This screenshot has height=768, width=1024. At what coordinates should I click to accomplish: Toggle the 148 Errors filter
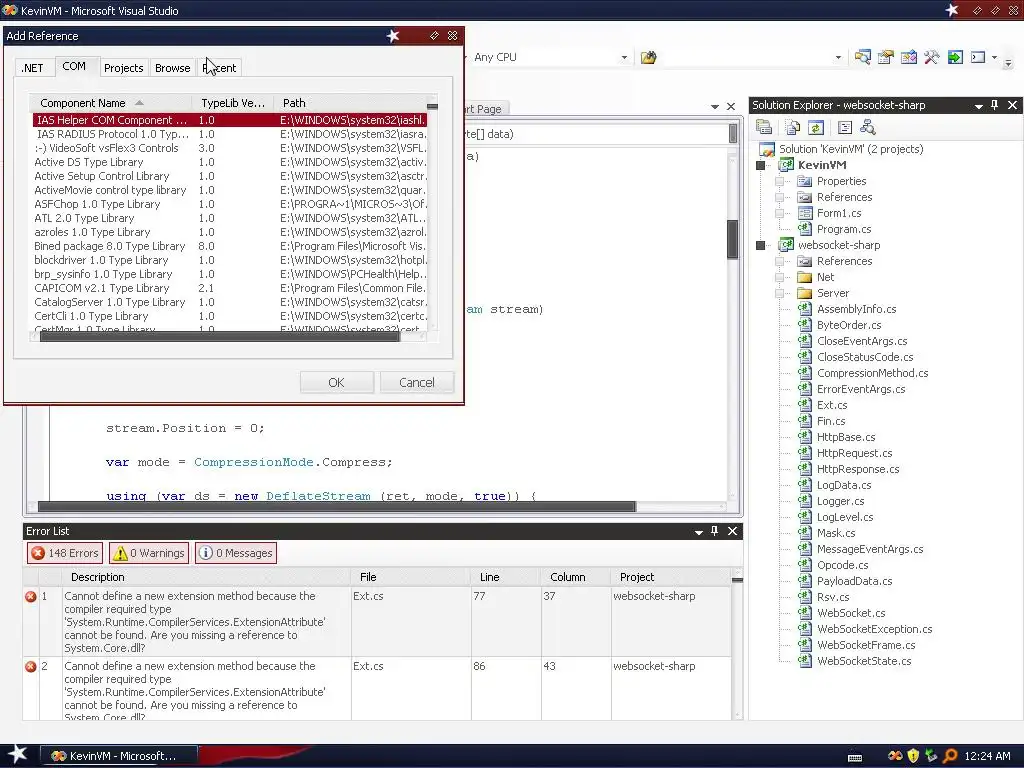[x=65, y=553]
